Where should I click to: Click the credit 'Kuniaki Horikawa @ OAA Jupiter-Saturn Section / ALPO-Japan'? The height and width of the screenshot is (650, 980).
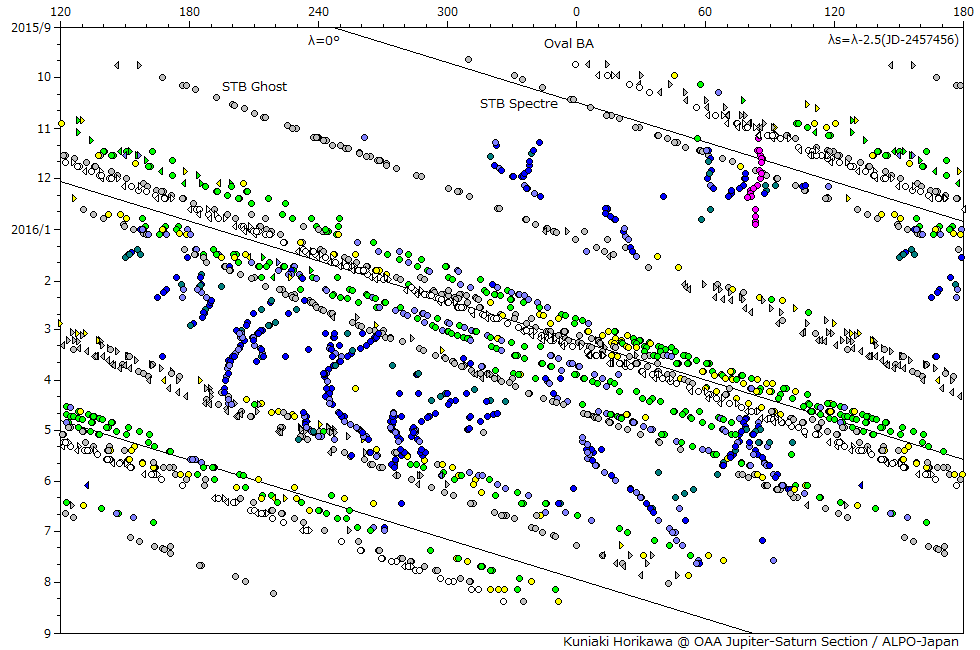pos(761,641)
